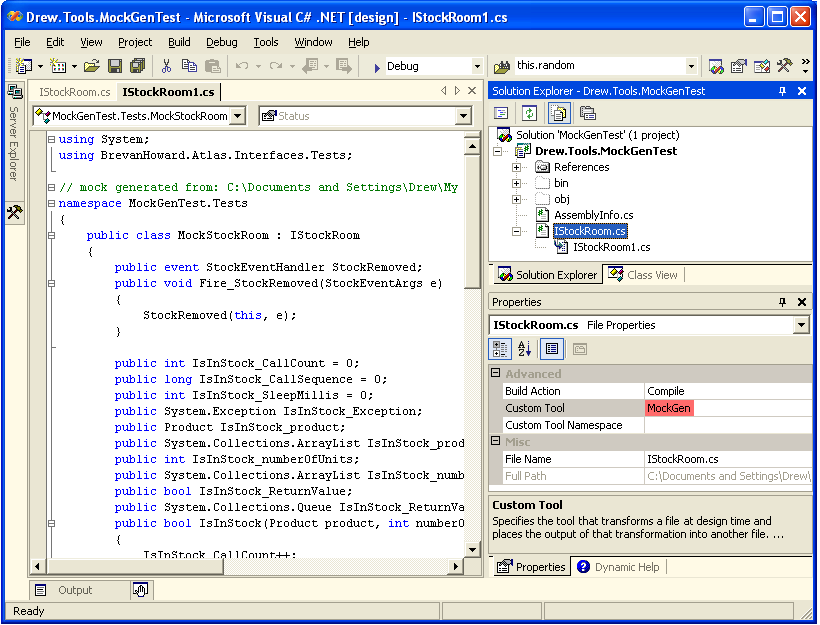This screenshot has width=820, height=625.
Task: Switch to the Dynamic Help tab
Action: click(x=619, y=567)
